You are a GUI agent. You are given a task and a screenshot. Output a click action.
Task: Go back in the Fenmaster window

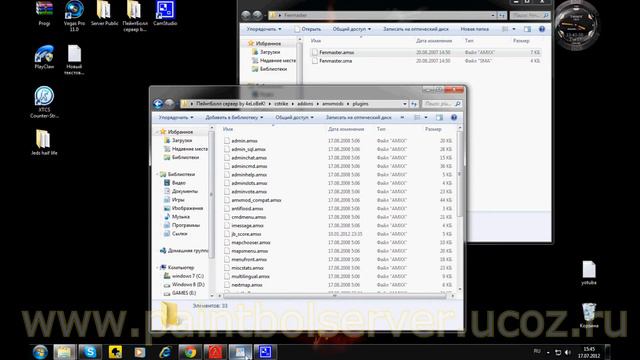click(246, 15)
